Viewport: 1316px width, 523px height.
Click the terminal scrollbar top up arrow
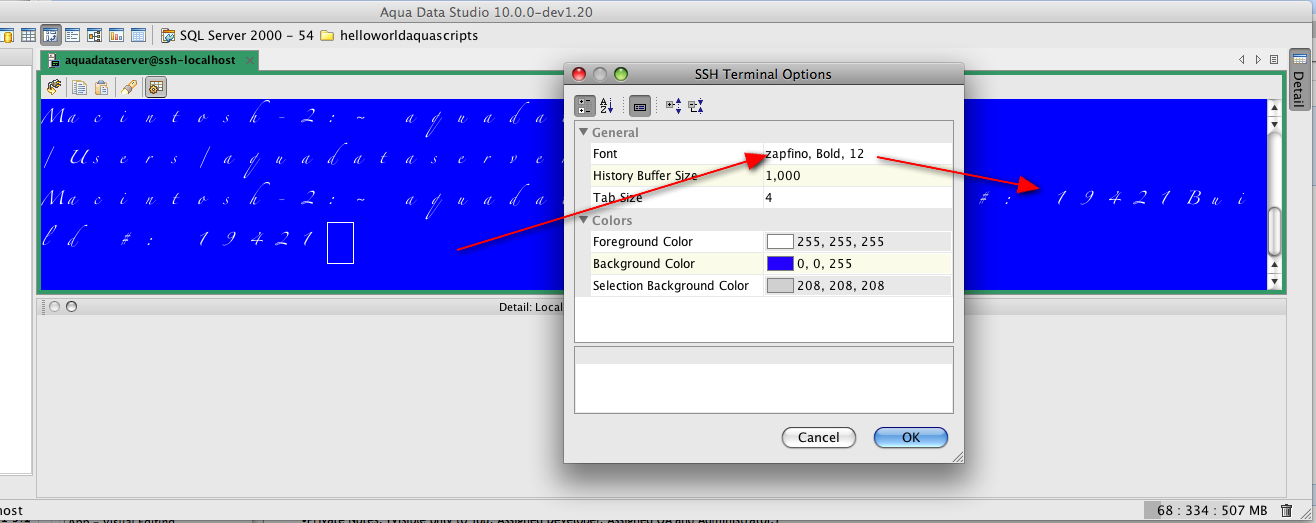point(1274,107)
